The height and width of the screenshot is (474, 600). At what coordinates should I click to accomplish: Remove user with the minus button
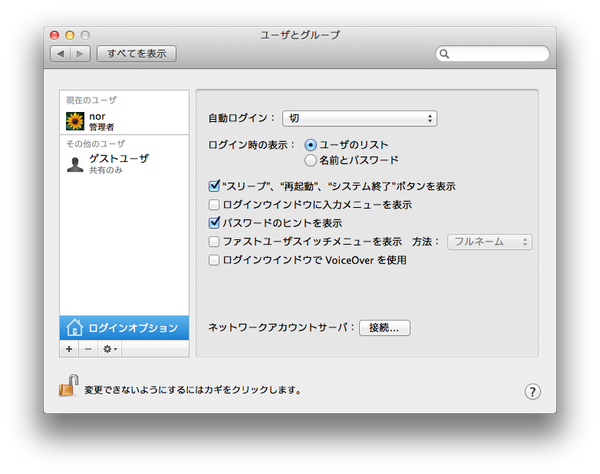coord(88,349)
